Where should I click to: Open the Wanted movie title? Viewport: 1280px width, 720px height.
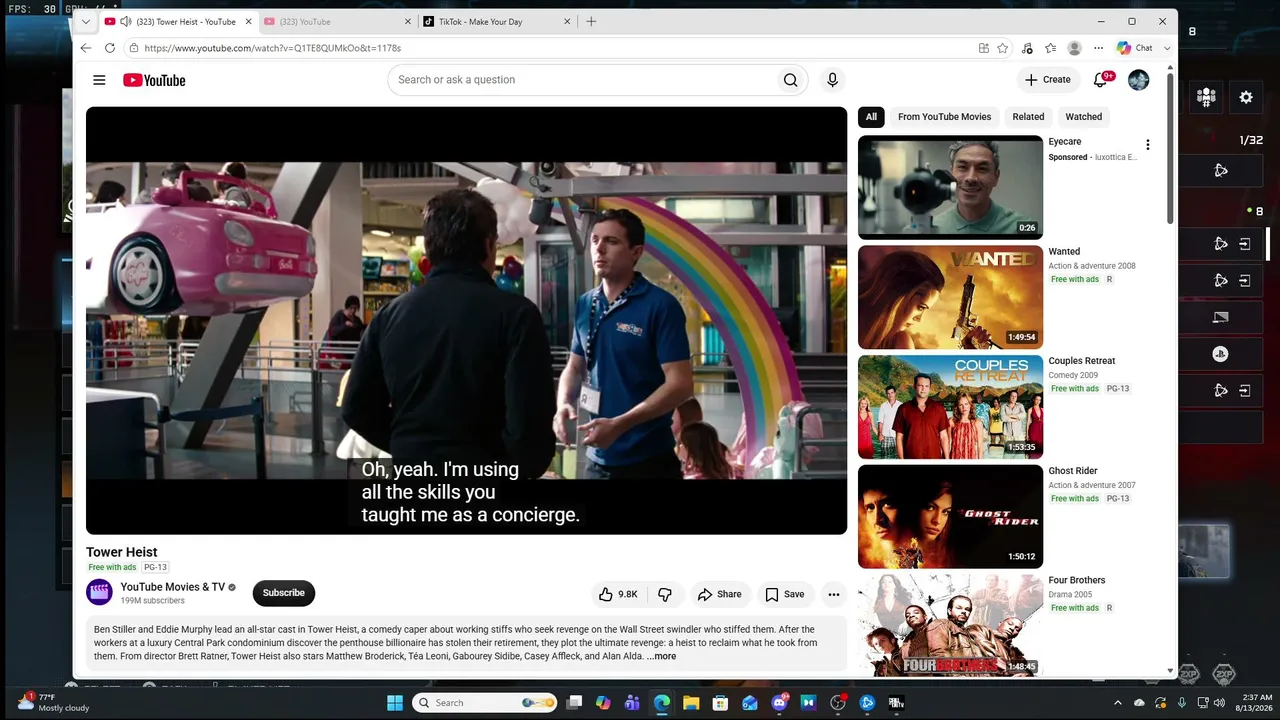(1064, 251)
